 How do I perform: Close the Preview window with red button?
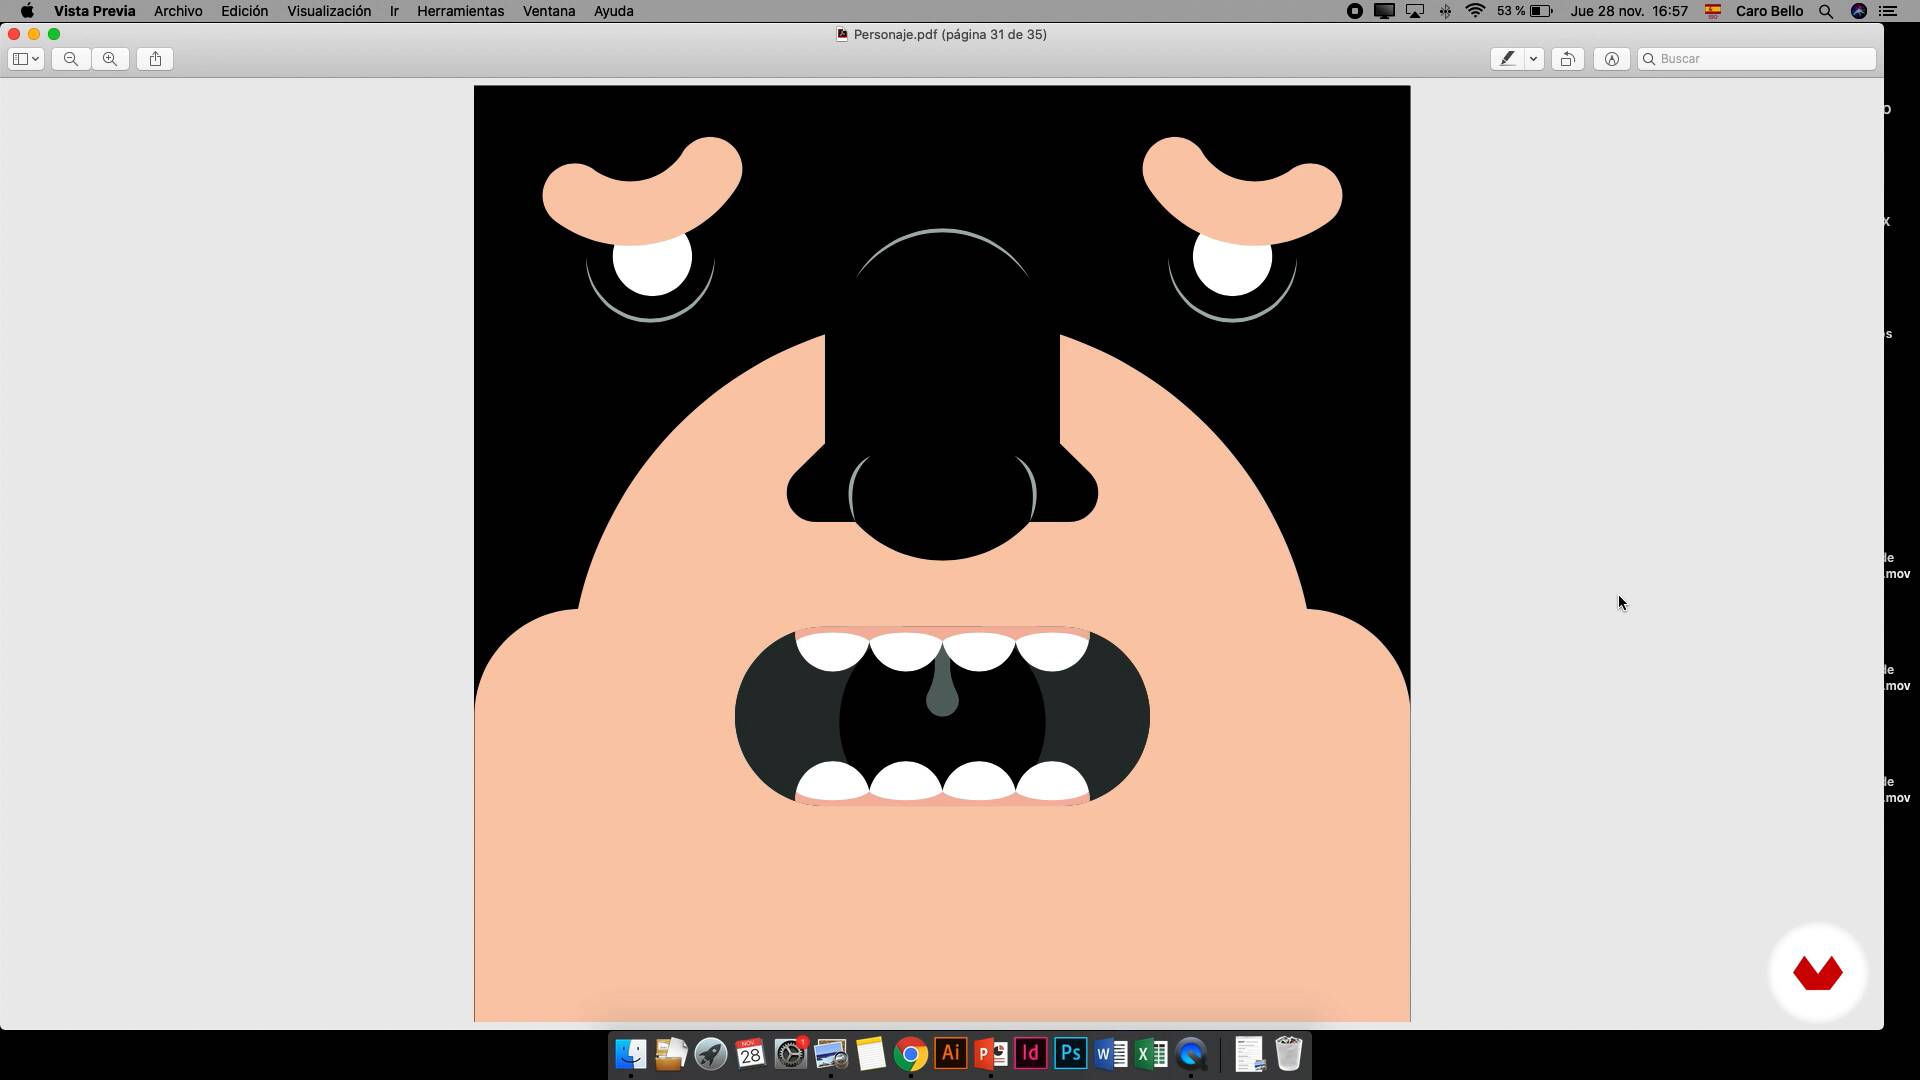coord(14,34)
